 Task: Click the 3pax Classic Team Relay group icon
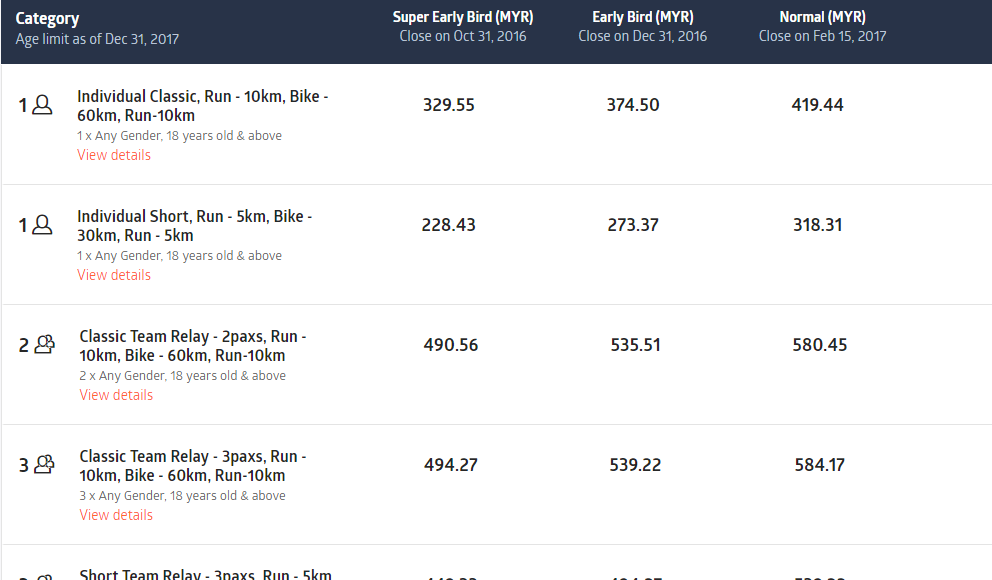[x=44, y=465]
